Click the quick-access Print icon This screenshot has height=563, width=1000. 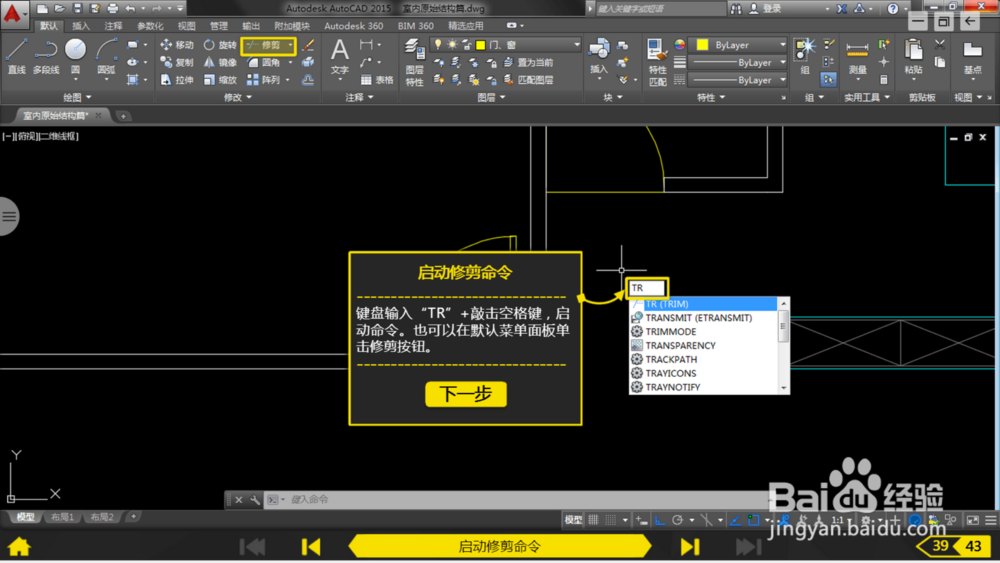tap(112, 8)
